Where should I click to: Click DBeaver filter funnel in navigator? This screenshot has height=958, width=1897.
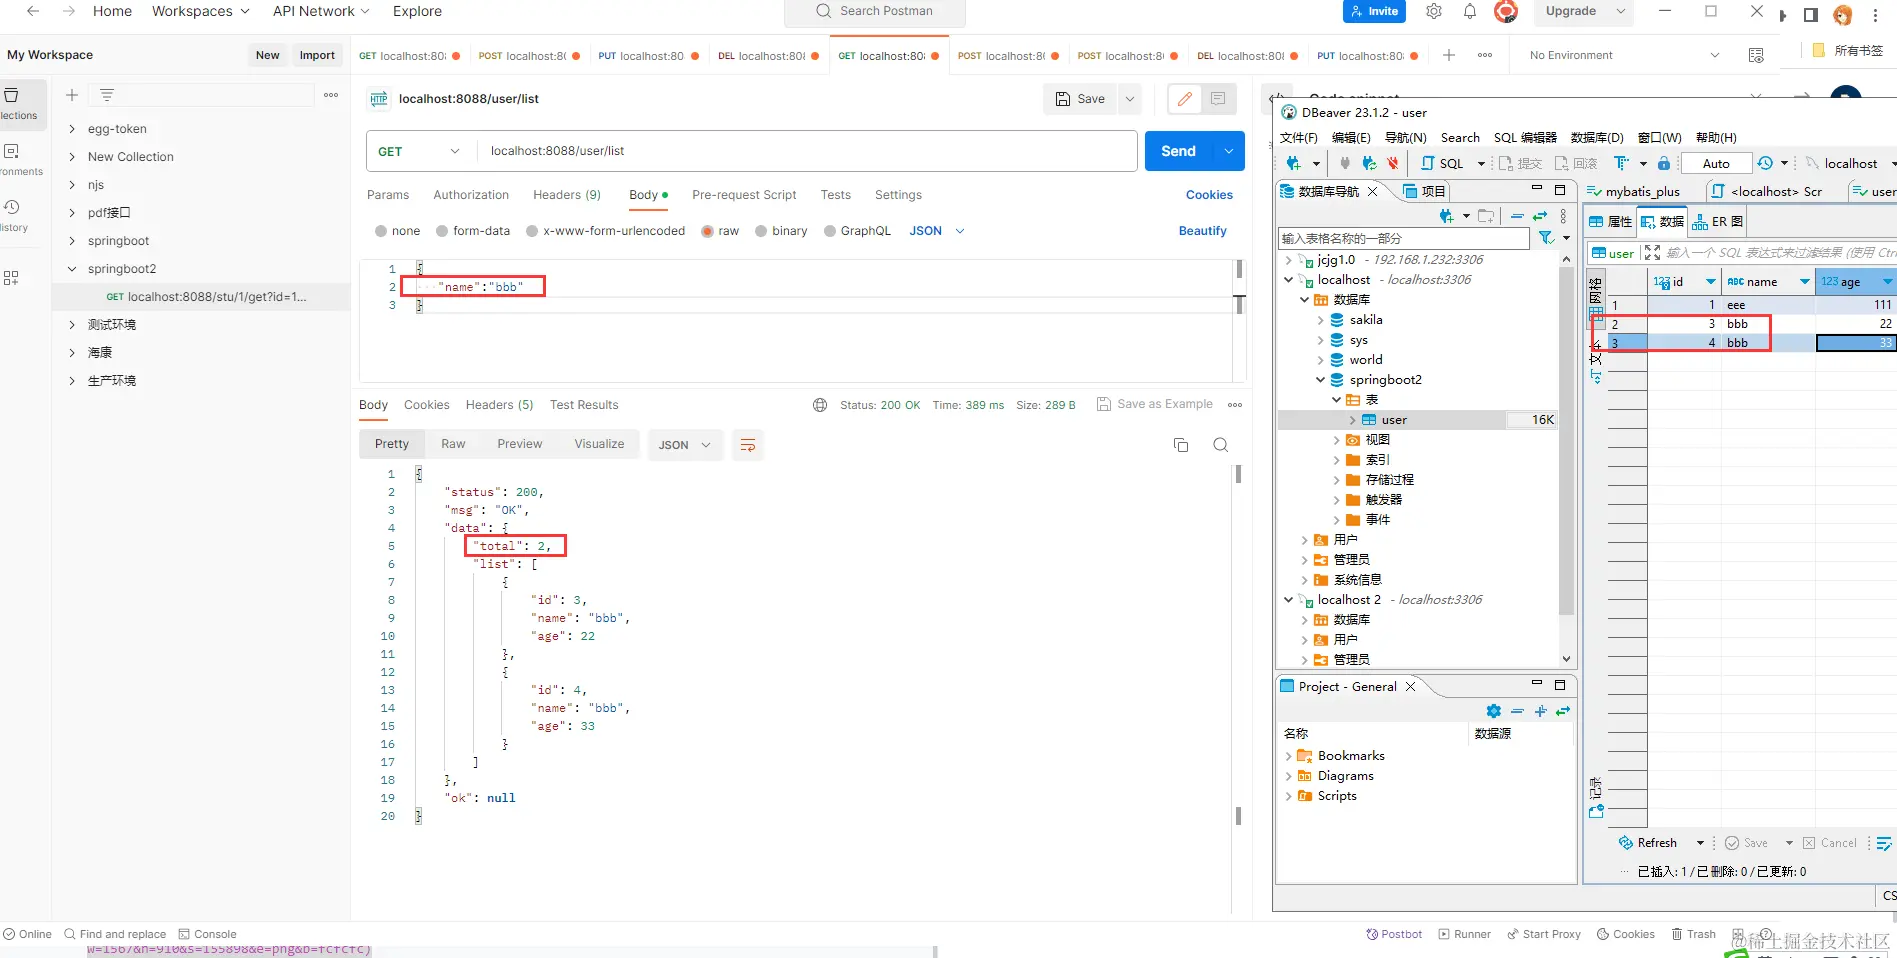tap(1547, 237)
